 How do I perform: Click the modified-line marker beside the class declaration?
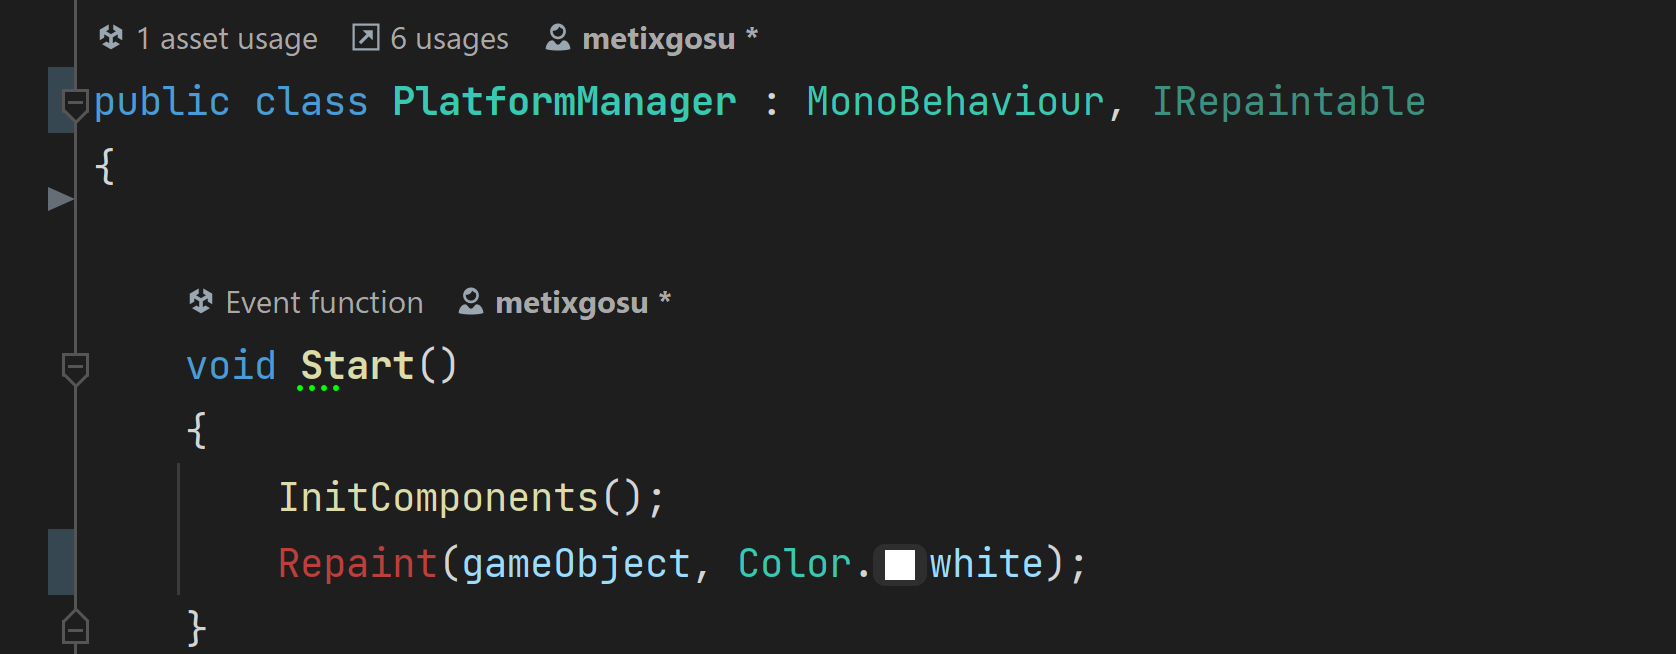(58, 100)
